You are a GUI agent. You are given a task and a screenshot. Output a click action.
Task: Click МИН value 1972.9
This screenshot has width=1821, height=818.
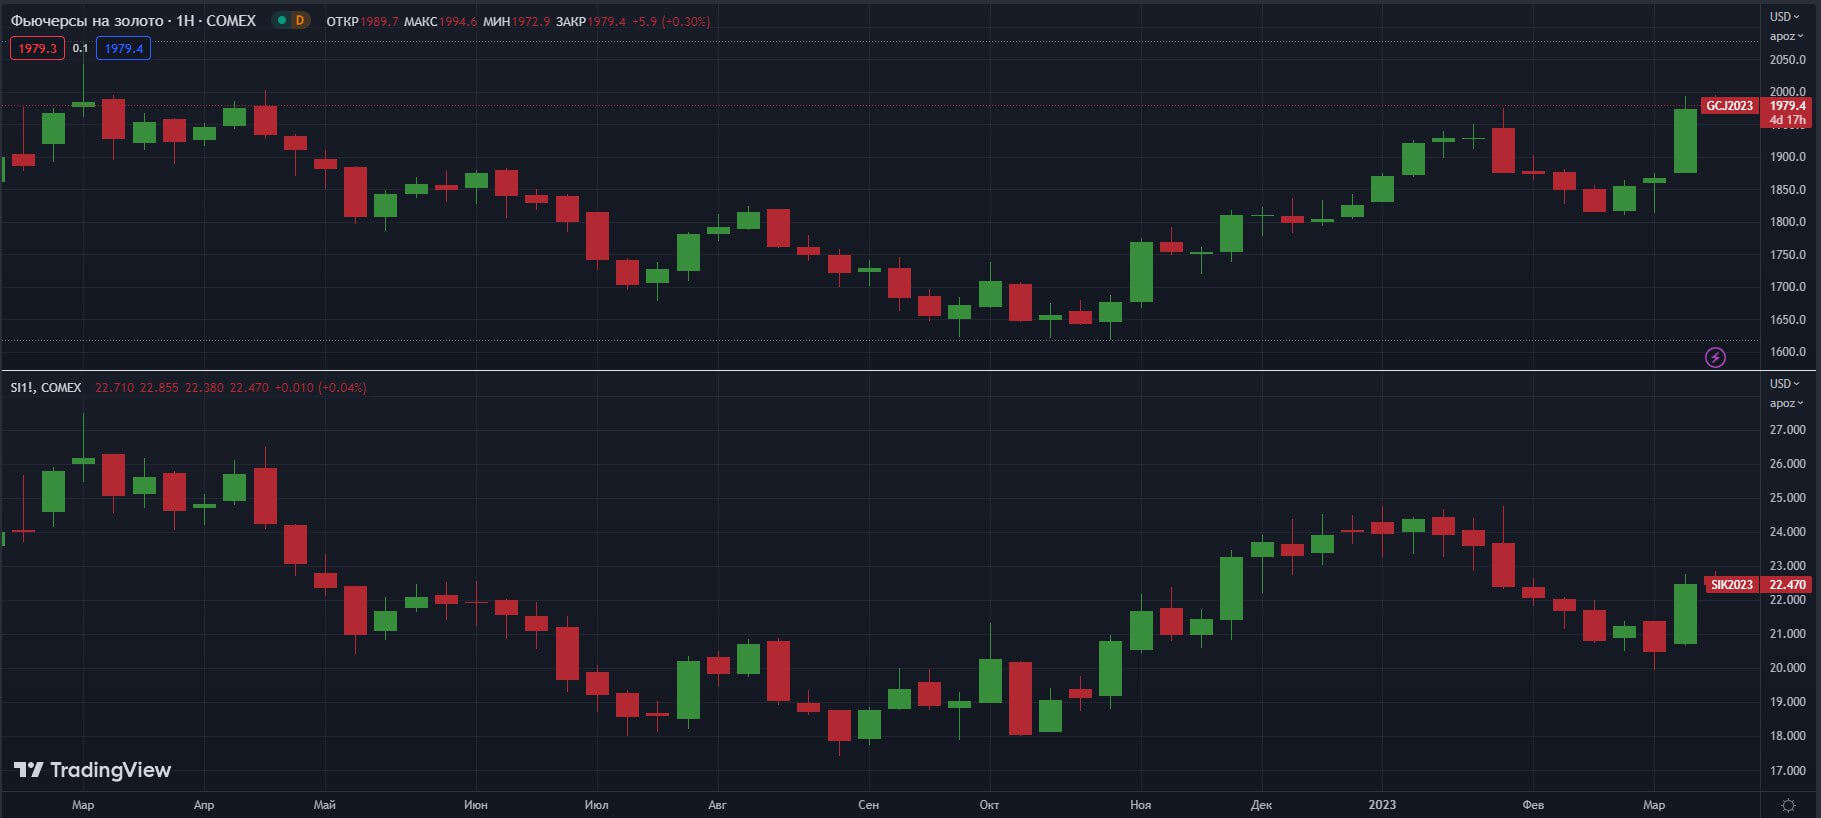[x=531, y=21]
